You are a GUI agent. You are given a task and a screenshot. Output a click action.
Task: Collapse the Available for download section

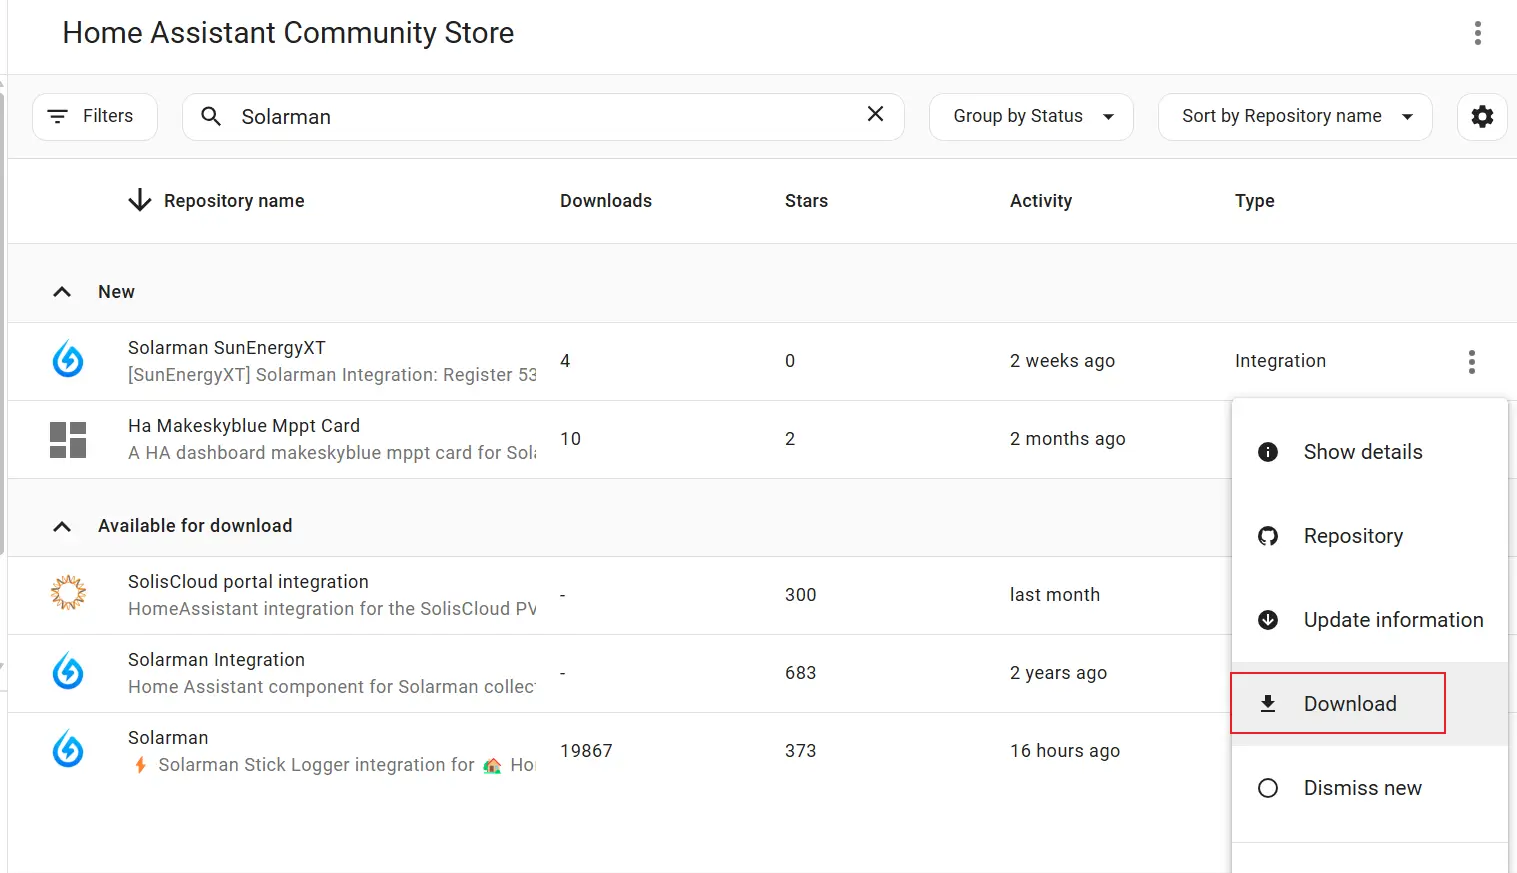(x=62, y=526)
